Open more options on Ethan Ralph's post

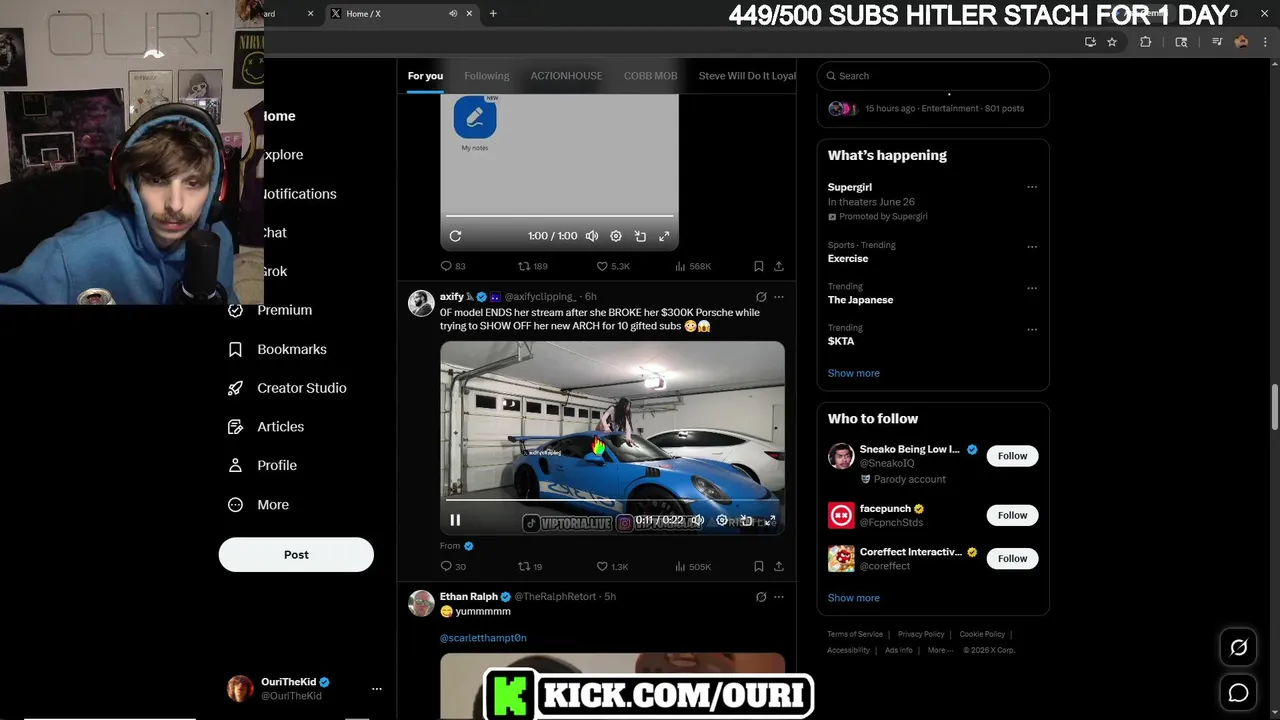pos(779,597)
